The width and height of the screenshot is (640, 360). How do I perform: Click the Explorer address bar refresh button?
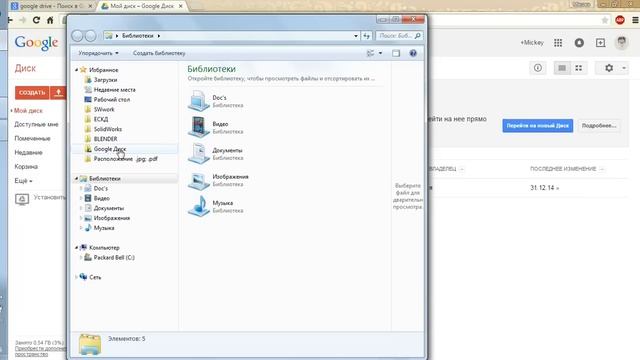(x=367, y=36)
